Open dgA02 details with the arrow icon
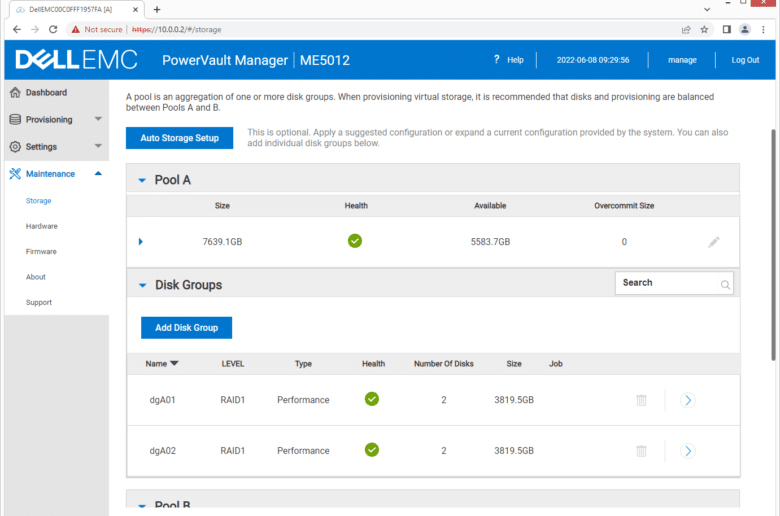This screenshot has height=516, width=780. coord(688,451)
